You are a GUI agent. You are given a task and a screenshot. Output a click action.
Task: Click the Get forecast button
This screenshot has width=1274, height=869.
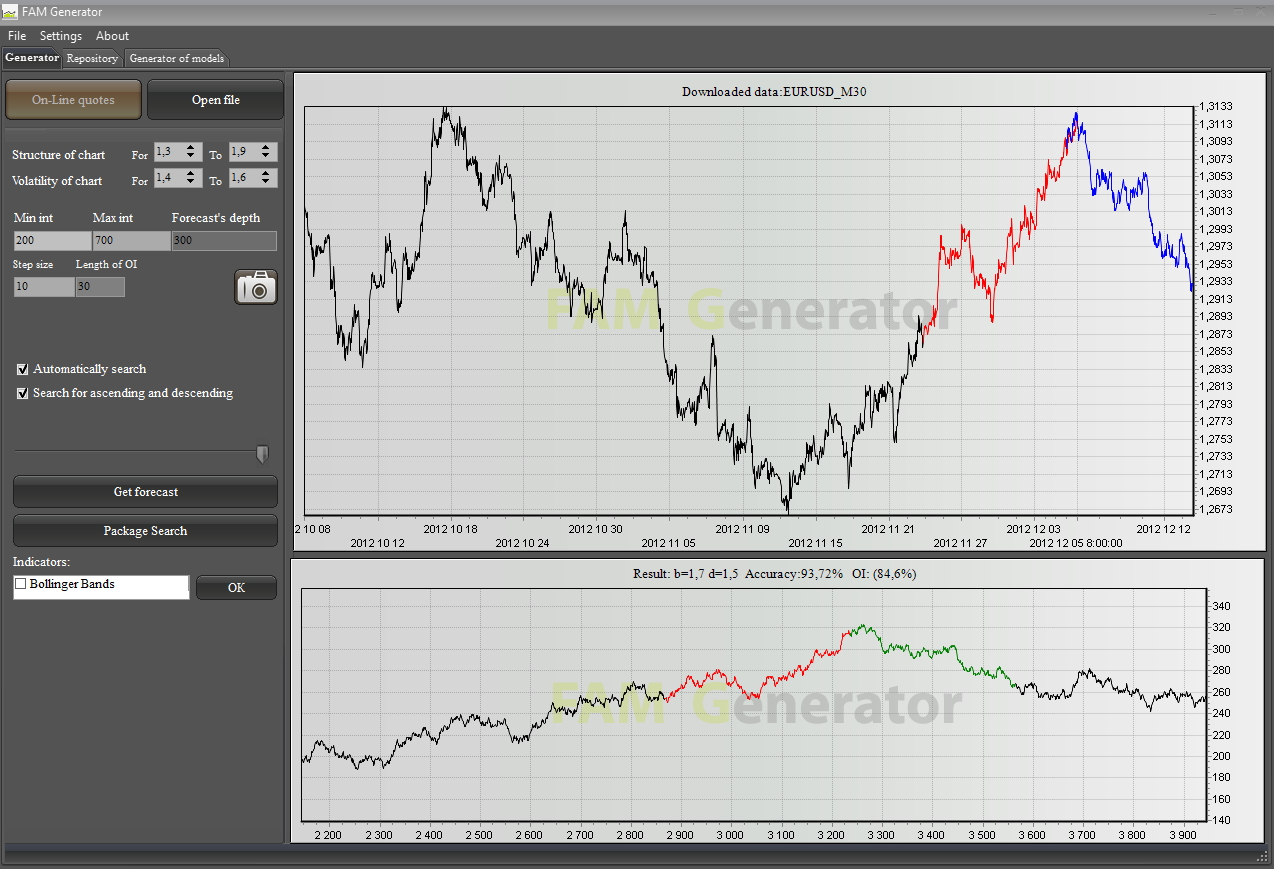pyautogui.click(x=145, y=492)
